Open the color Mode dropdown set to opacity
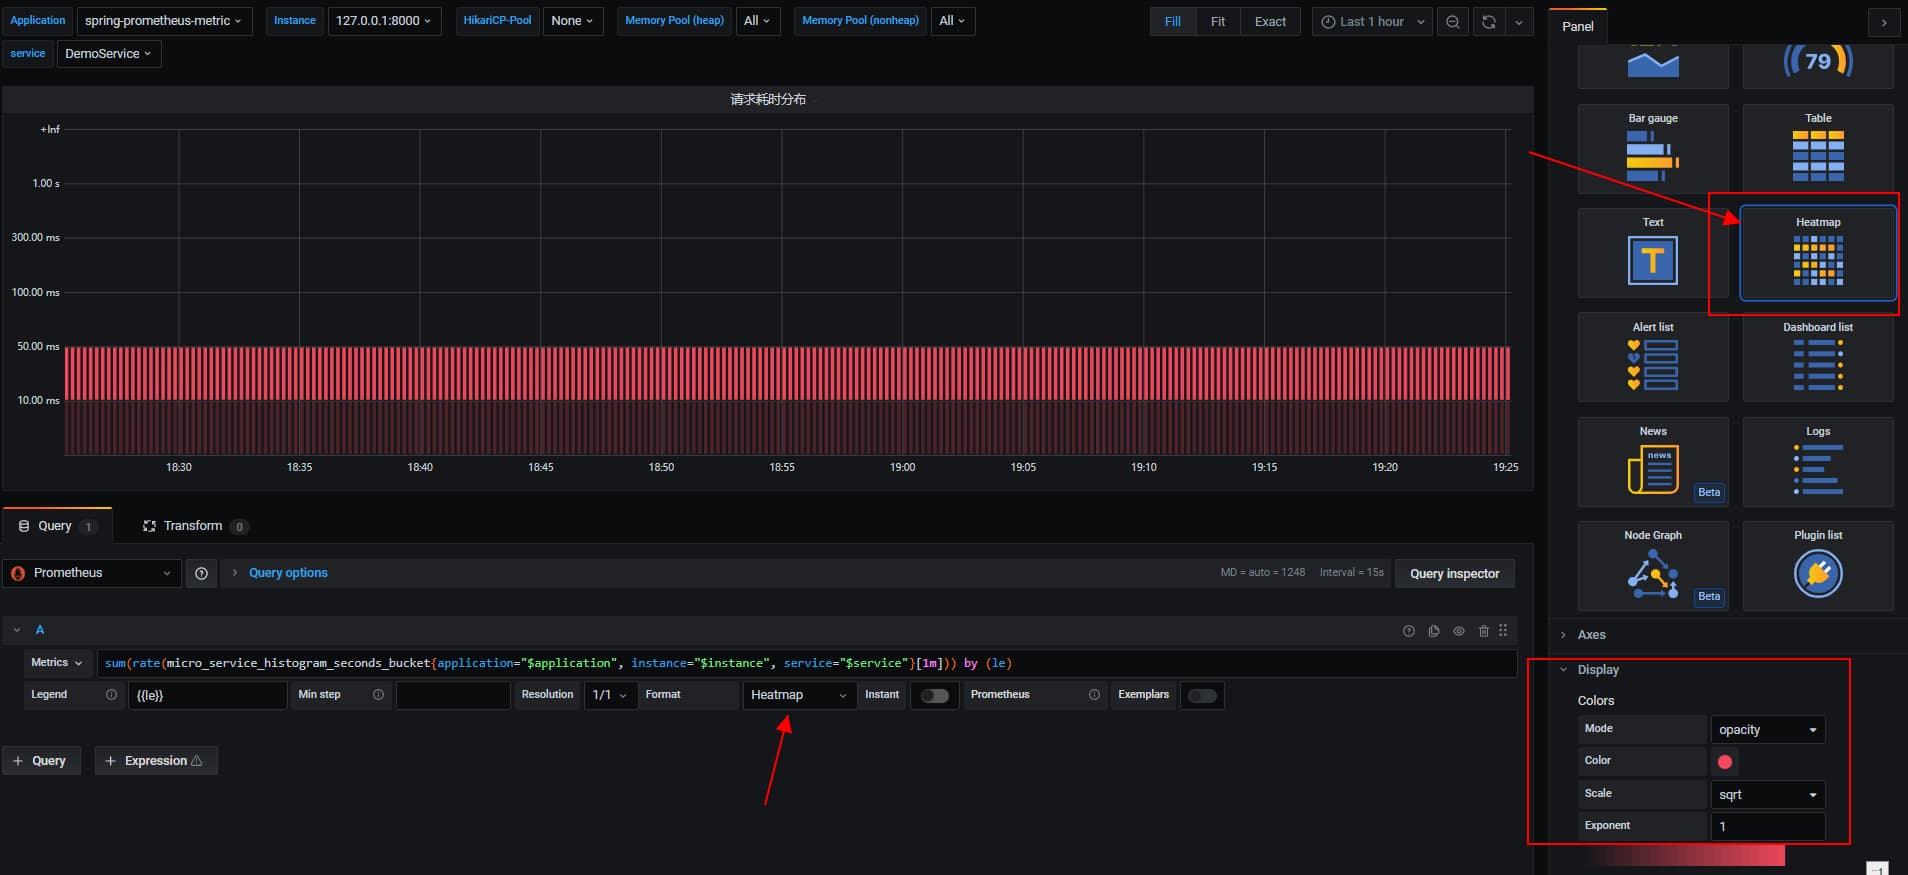This screenshot has height=875, width=1908. (x=1767, y=730)
